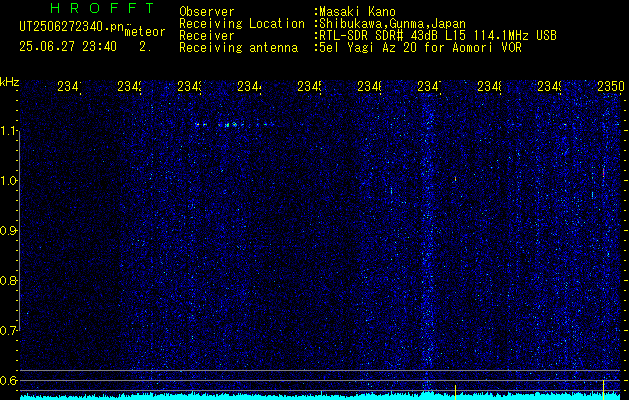Click the 0.7 frequency axis label
Viewport: 629px width, 400px height.
point(8,331)
